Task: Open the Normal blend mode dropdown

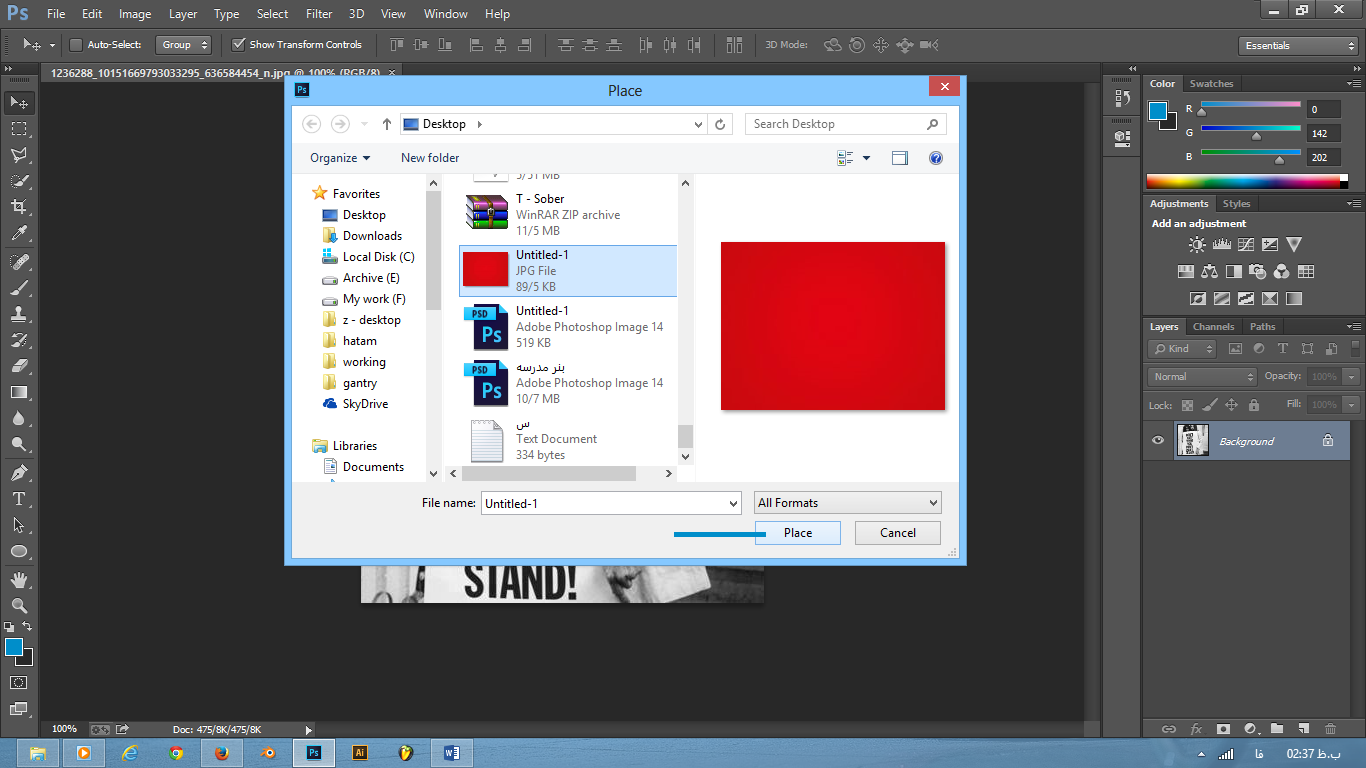Action: [x=1202, y=377]
